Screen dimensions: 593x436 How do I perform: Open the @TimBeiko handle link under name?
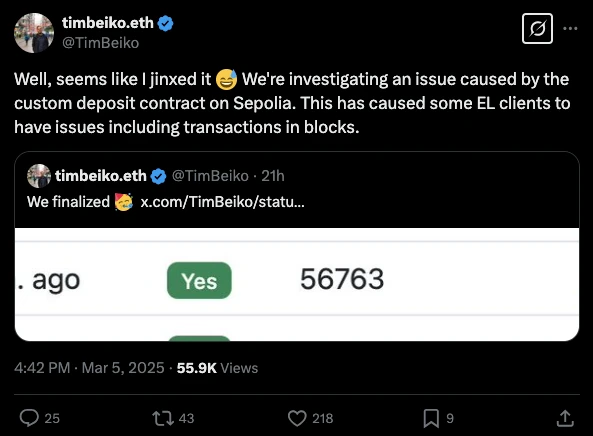click(x=101, y=43)
